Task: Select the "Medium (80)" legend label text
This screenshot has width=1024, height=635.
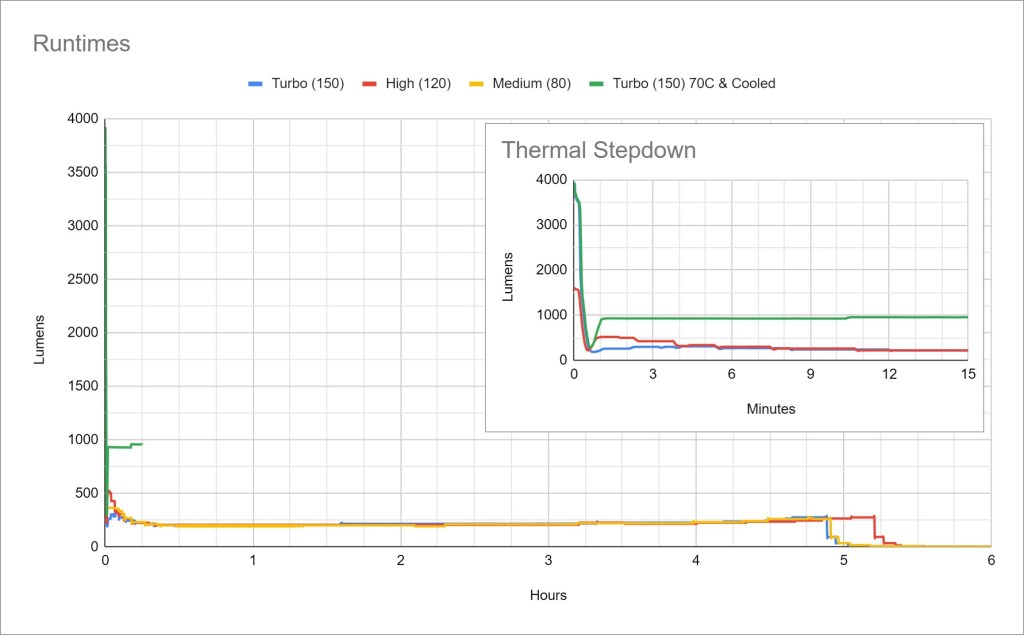Action: coord(531,84)
